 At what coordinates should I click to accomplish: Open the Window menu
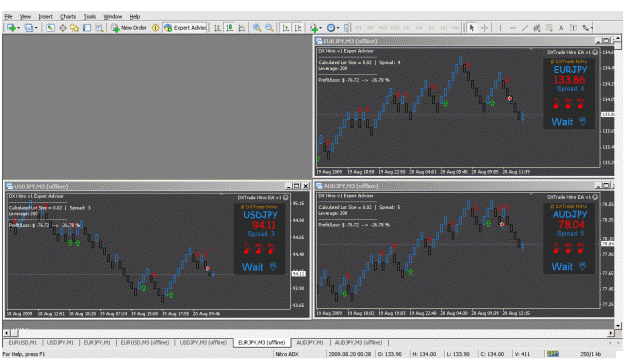click(113, 16)
